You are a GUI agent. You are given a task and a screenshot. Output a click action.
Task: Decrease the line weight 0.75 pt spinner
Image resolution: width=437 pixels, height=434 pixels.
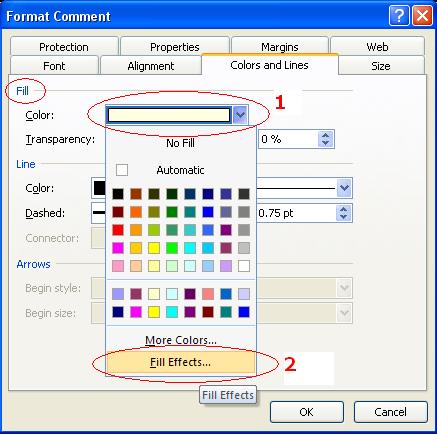point(344,217)
